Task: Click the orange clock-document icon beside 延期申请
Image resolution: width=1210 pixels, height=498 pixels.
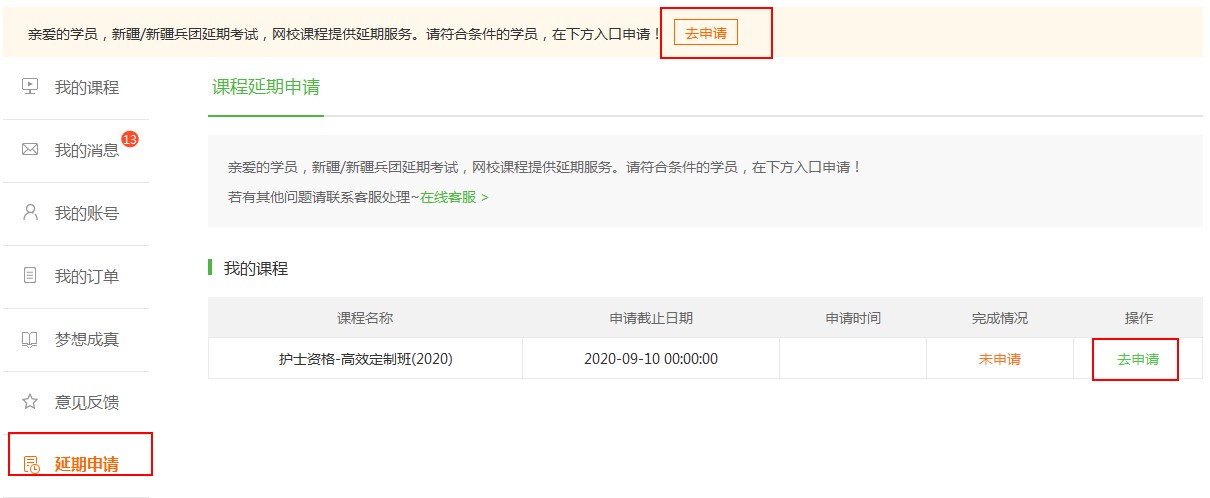Action: 31,465
